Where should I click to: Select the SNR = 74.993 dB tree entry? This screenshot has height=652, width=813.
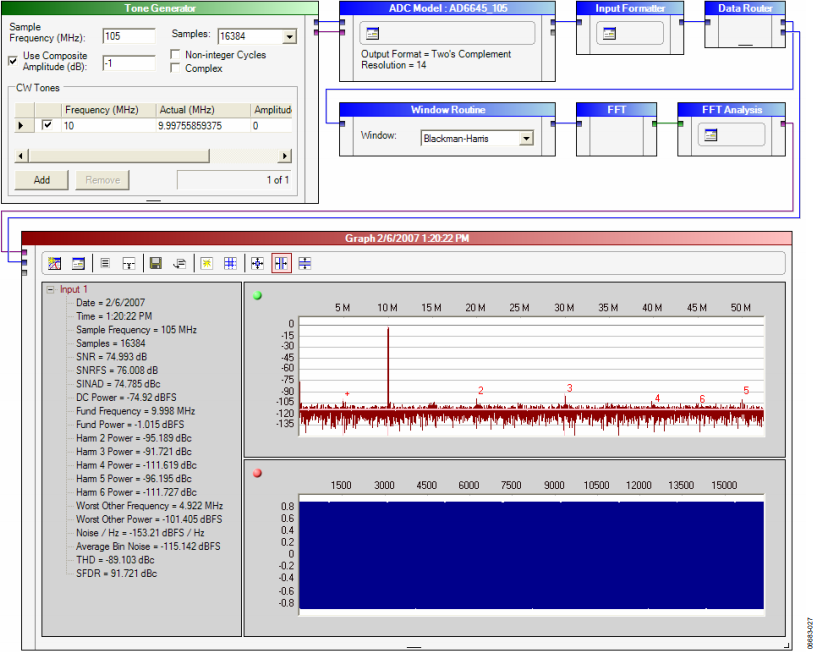[111, 357]
